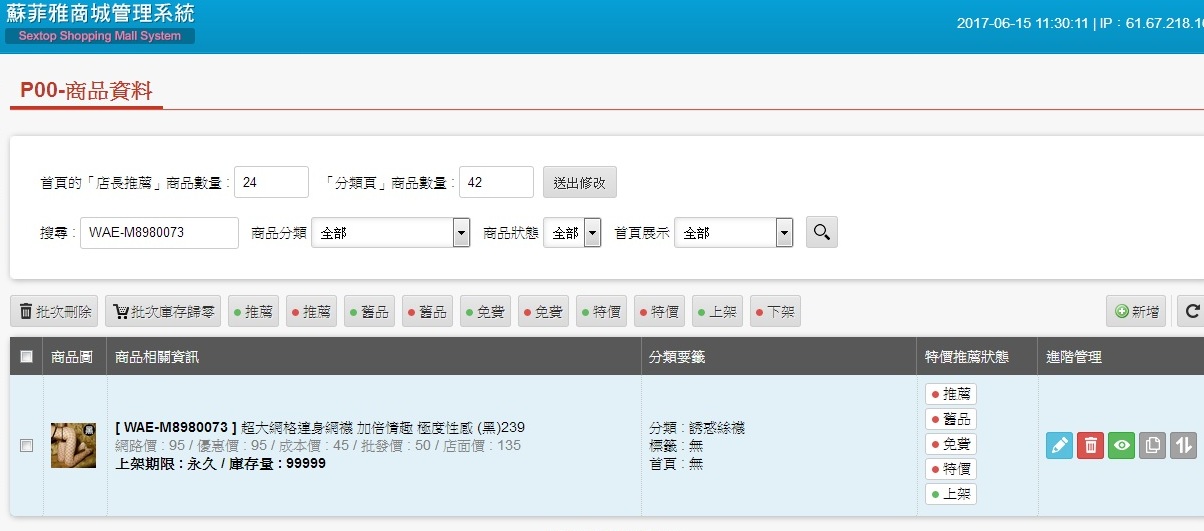Toggle the row's green 上架 status
Image resolution: width=1204 pixels, height=531 pixels.
pyautogui.click(x=950, y=494)
